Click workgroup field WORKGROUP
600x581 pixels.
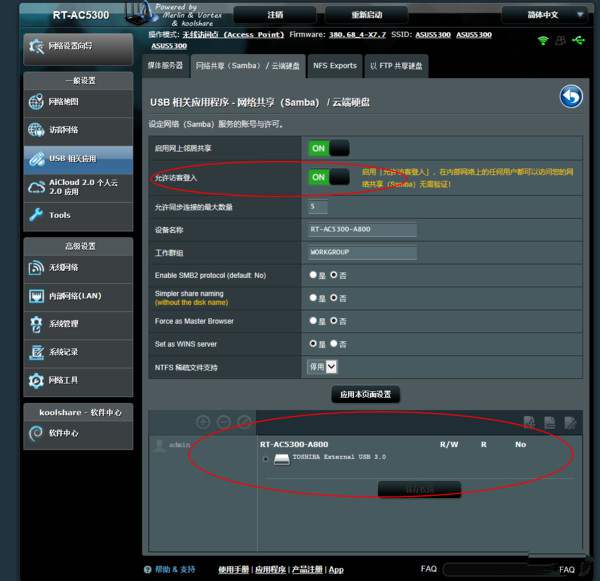362,253
